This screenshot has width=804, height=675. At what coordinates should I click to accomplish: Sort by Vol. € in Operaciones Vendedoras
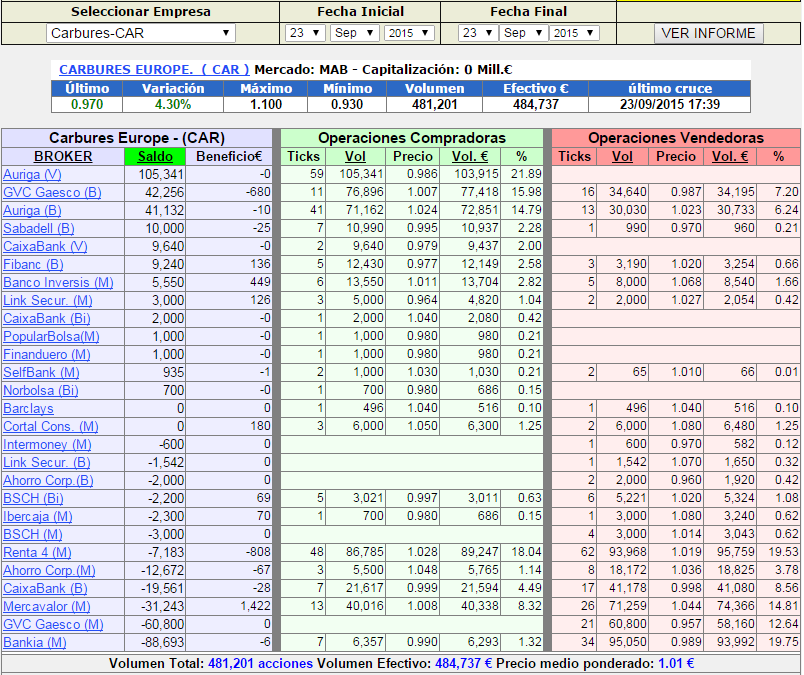tap(730, 156)
